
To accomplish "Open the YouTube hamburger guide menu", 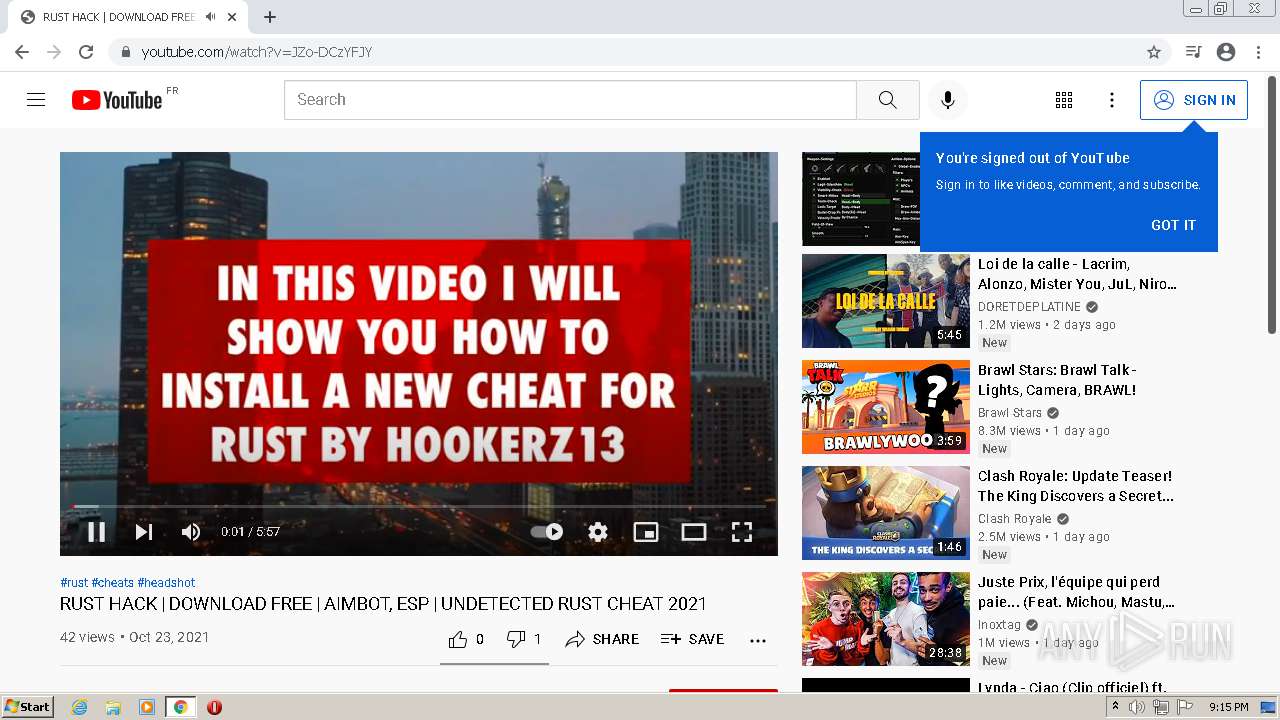I will point(36,100).
